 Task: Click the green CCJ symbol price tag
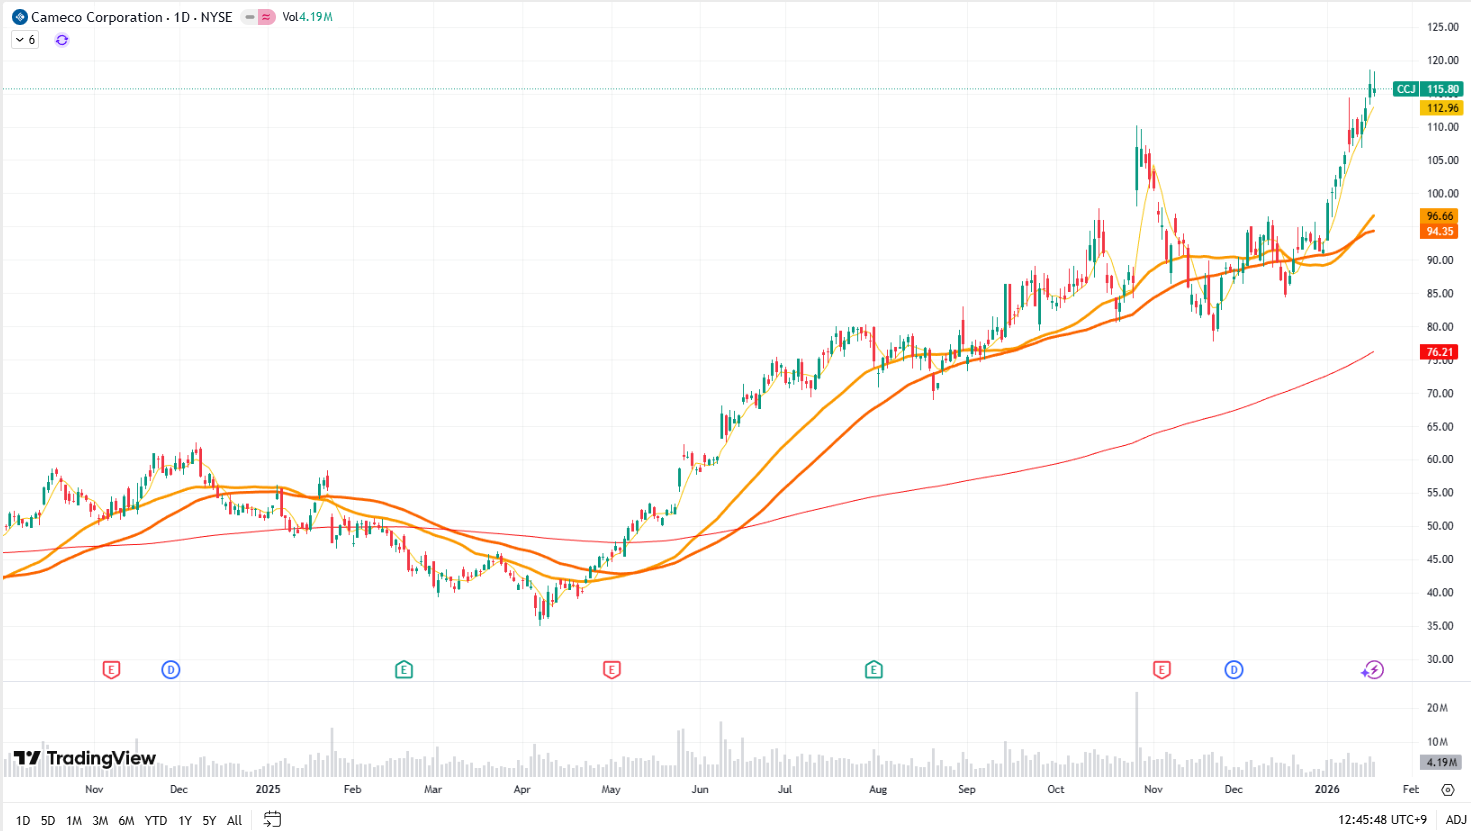(1406, 89)
